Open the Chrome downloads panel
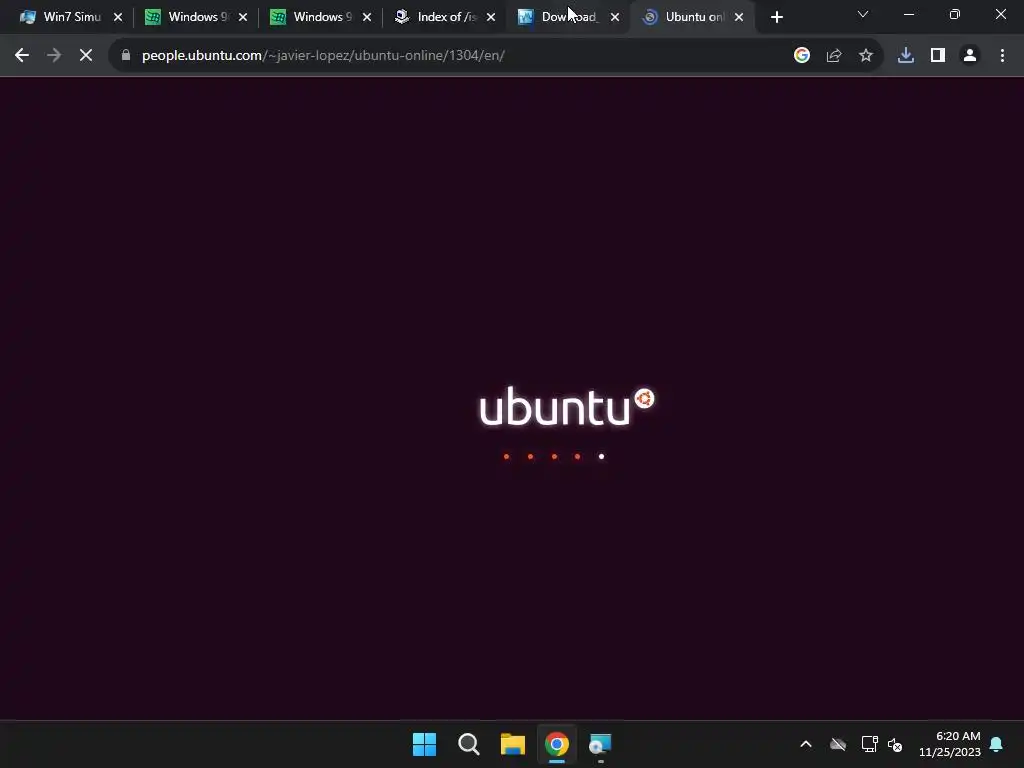 906,56
